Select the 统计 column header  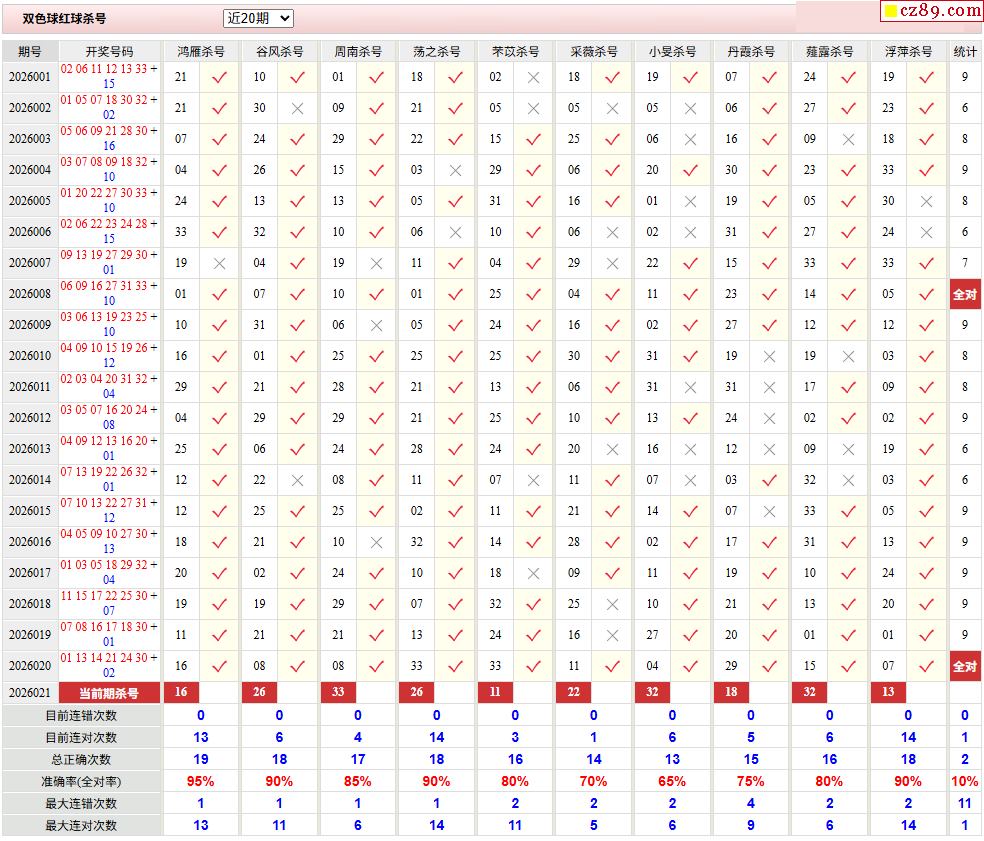tap(964, 51)
